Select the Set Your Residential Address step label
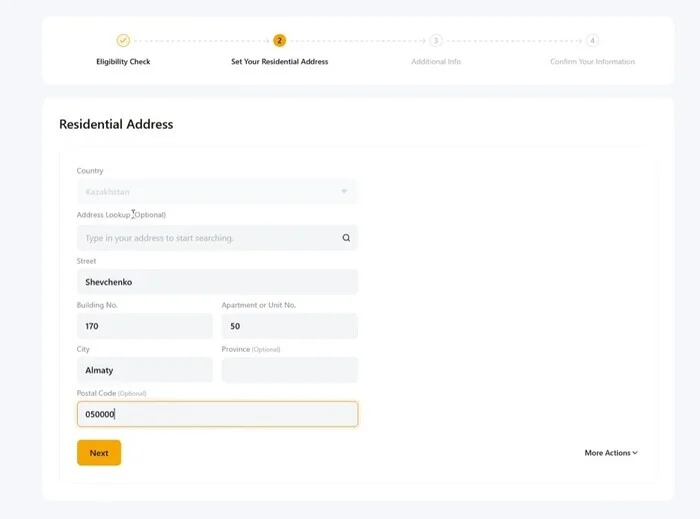This screenshot has width=700, height=519. [x=279, y=62]
